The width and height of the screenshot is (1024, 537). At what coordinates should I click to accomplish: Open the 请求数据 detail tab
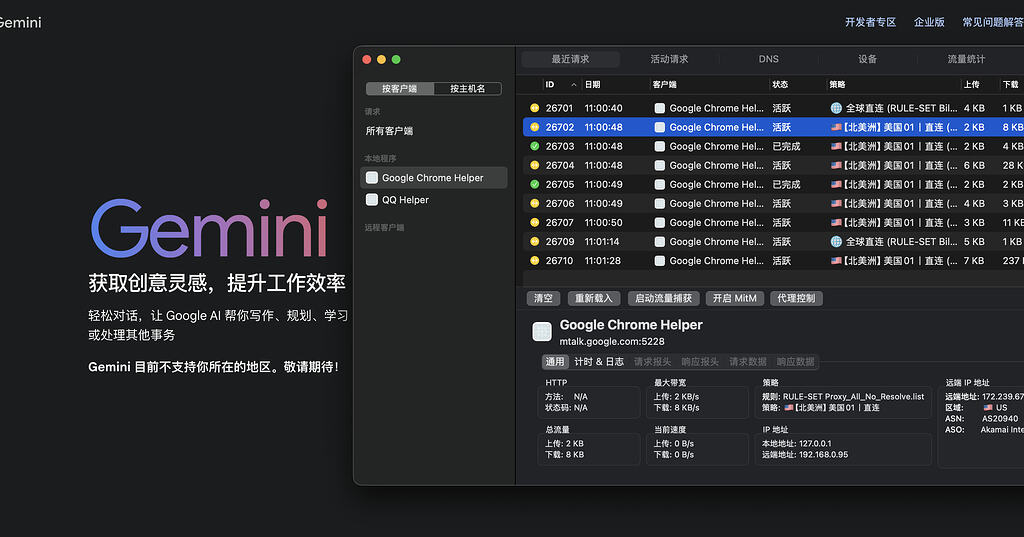[748, 362]
